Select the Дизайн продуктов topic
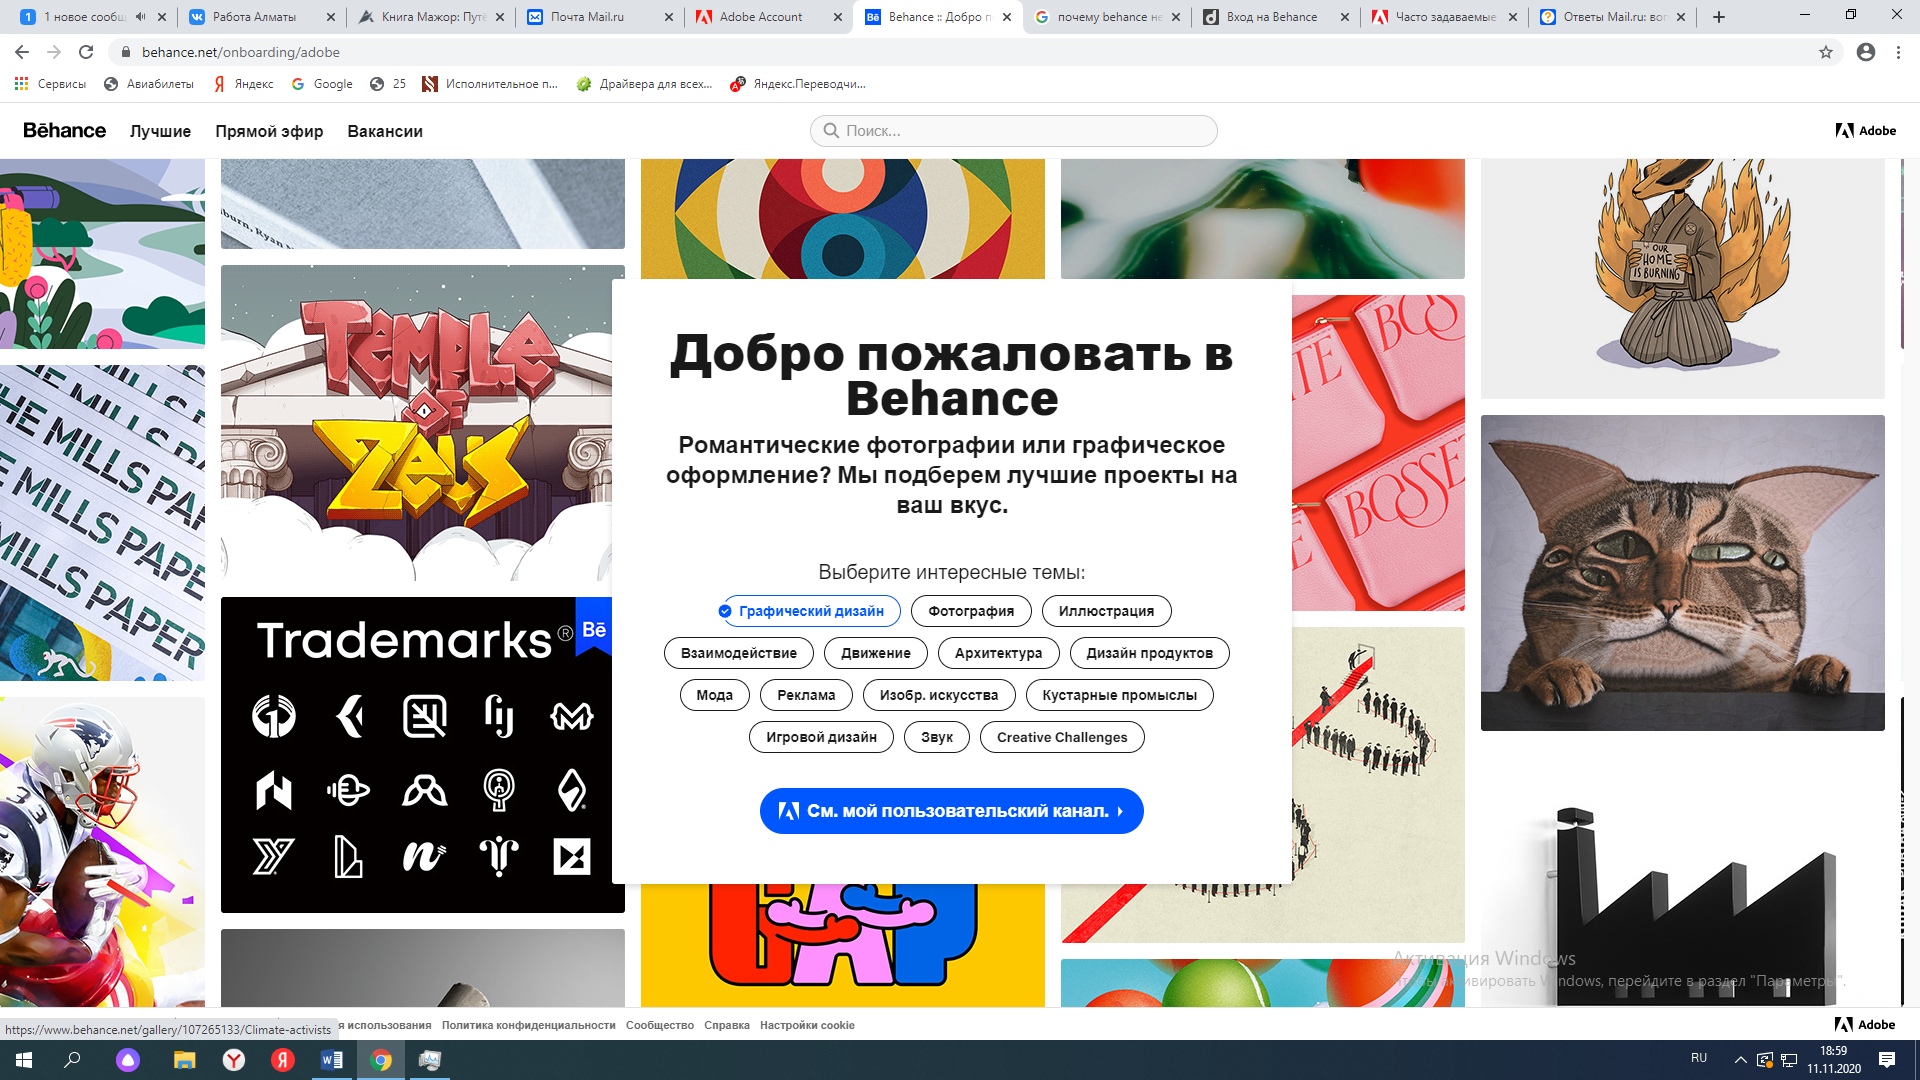Screen dimensions: 1920x1080 (1149, 653)
